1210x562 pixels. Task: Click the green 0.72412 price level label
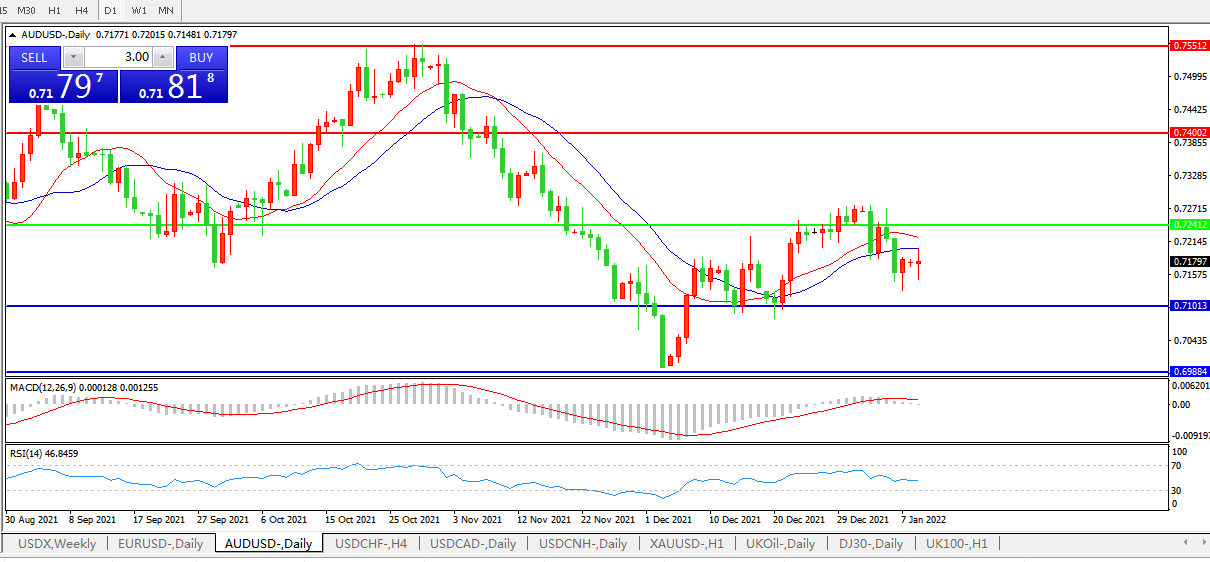tap(1189, 225)
